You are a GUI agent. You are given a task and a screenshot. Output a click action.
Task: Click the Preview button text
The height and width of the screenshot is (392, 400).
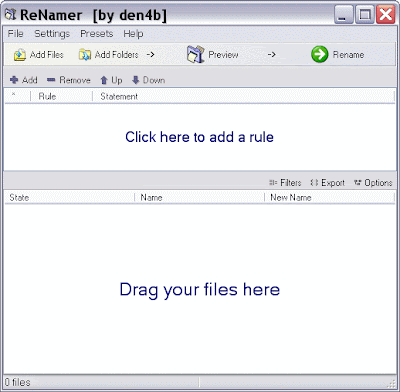coord(223,54)
